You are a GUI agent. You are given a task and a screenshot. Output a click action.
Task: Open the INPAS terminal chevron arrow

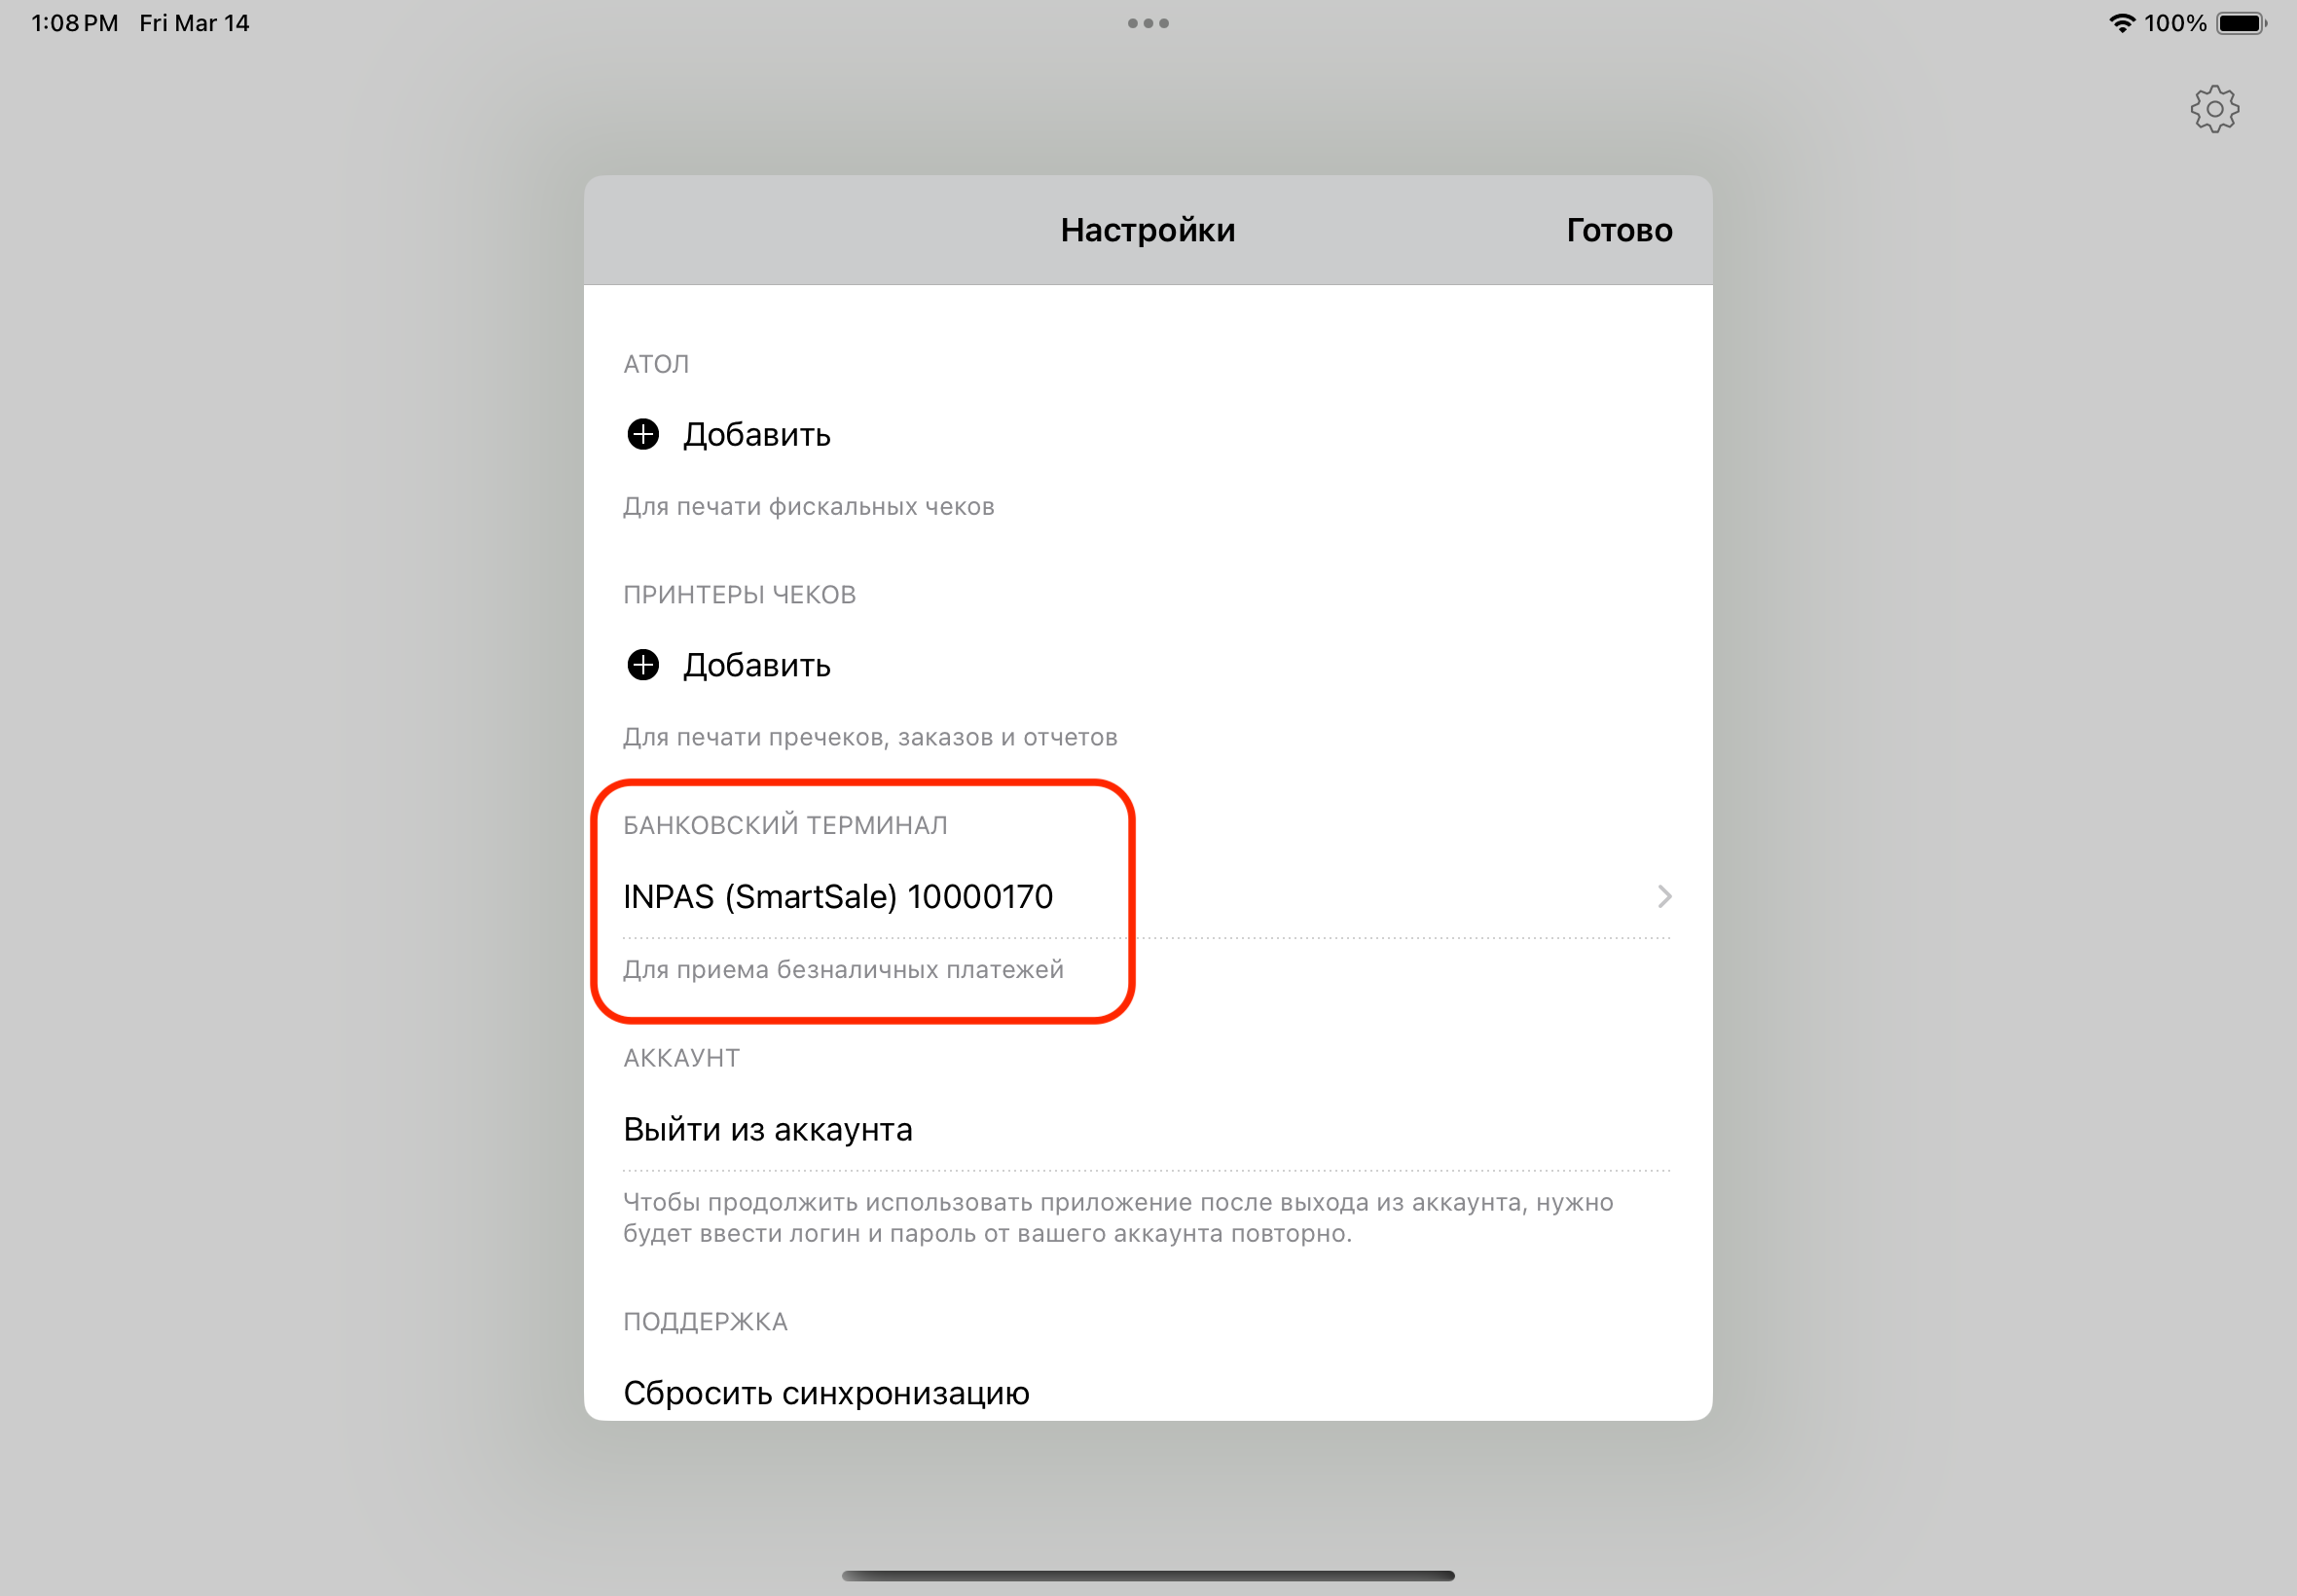[1664, 896]
